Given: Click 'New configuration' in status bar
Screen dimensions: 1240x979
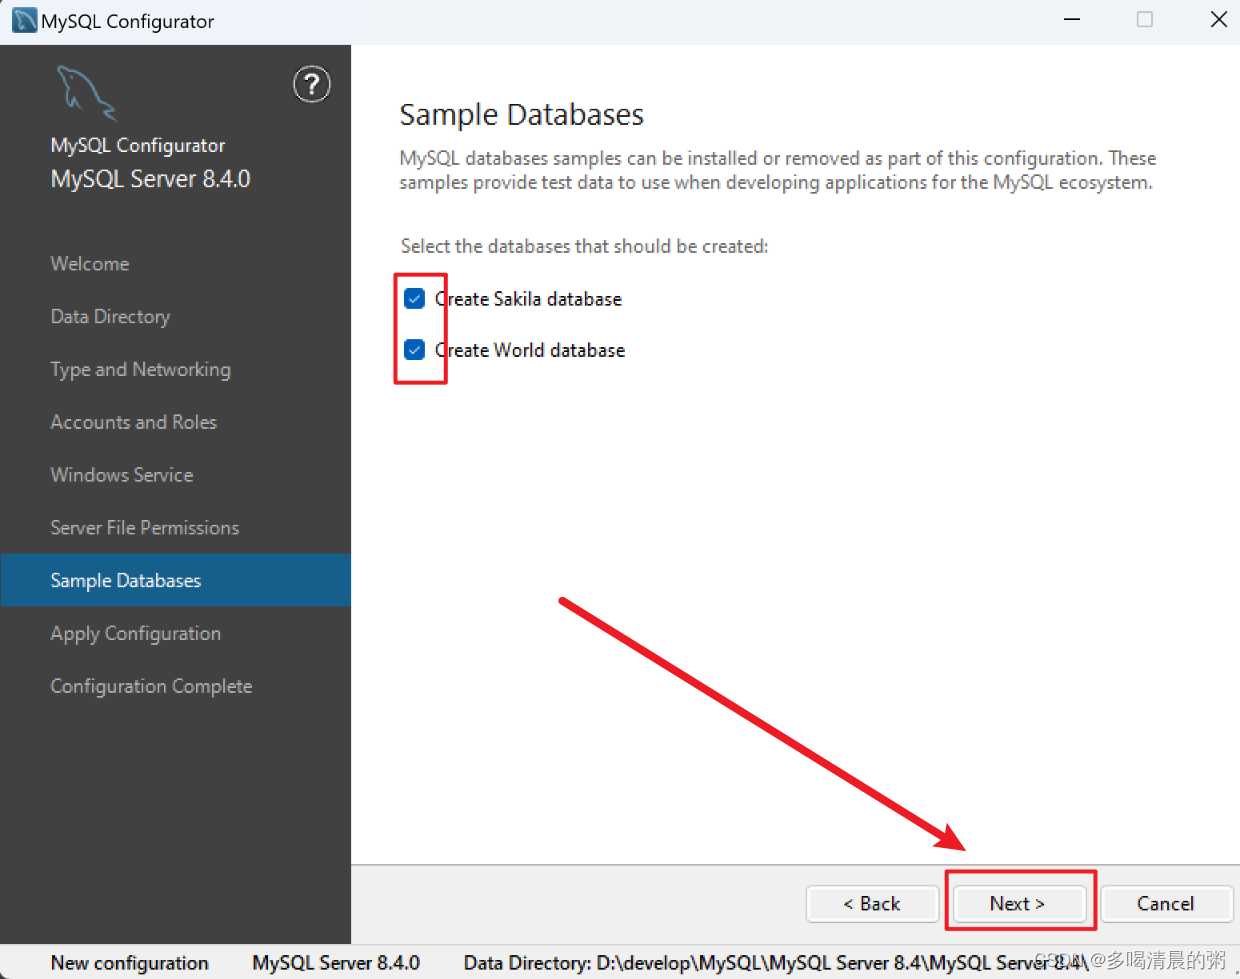Looking at the screenshot, I should [130, 963].
